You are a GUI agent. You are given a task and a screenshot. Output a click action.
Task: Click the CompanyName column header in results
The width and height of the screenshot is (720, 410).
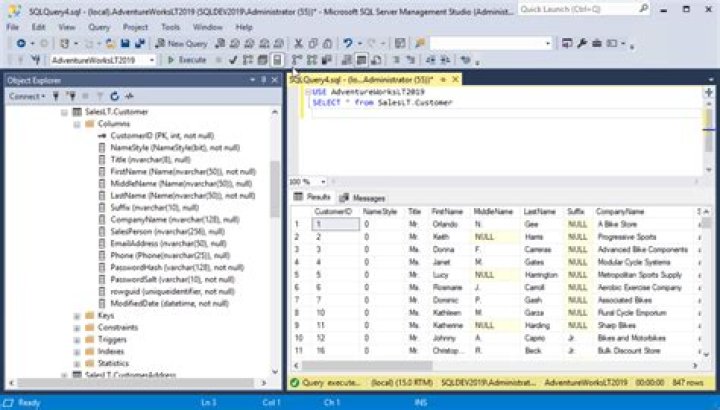coord(618,212)
